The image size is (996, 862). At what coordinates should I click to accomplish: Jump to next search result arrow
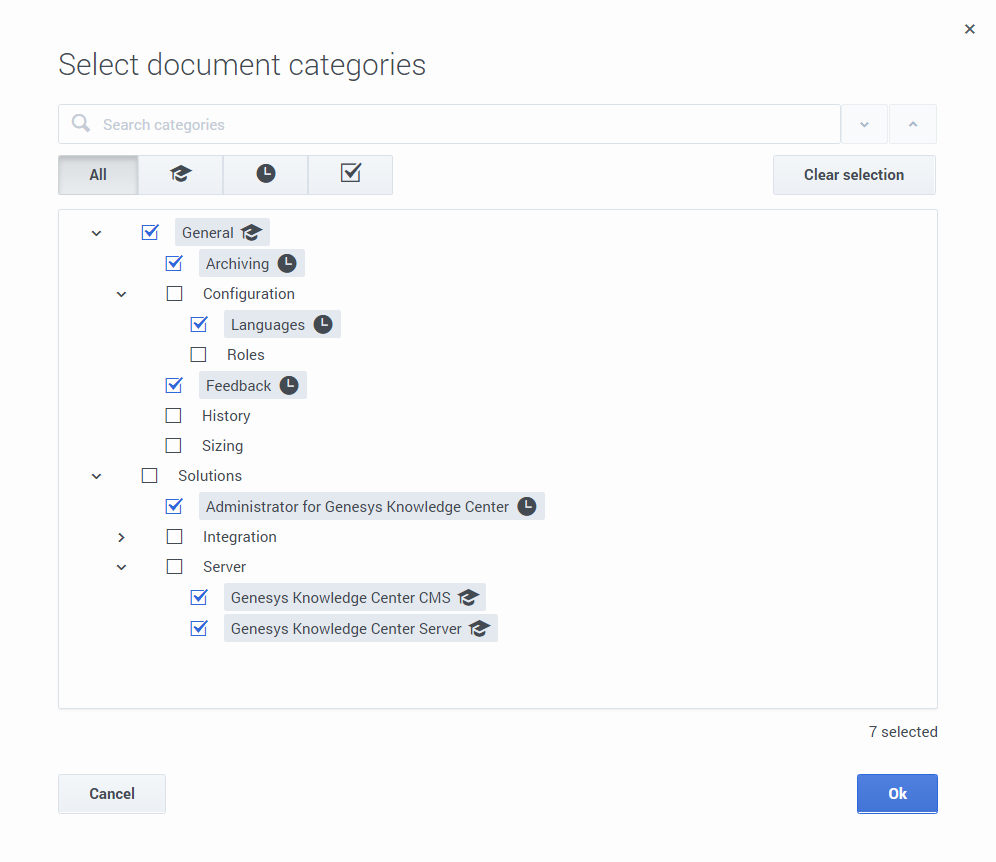[x=865, y=124]
